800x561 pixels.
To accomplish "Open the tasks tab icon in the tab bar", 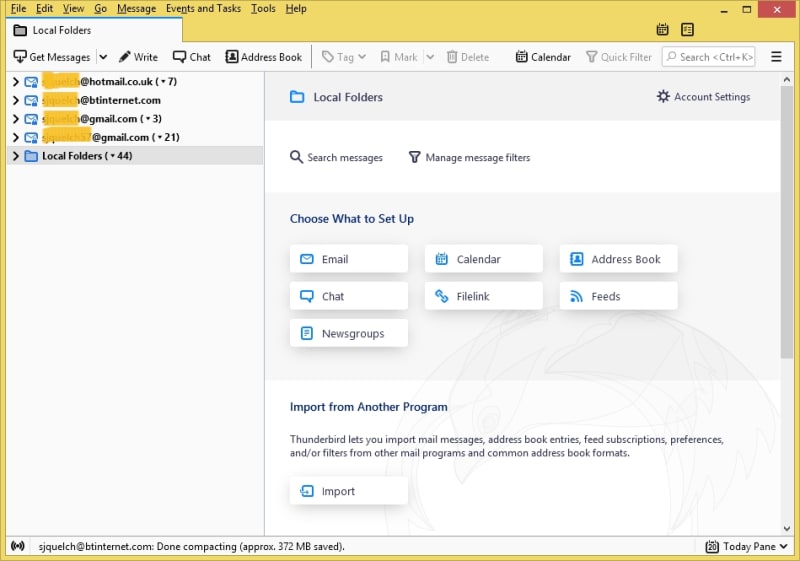I will pyautogui.click(x=687, y=30).
